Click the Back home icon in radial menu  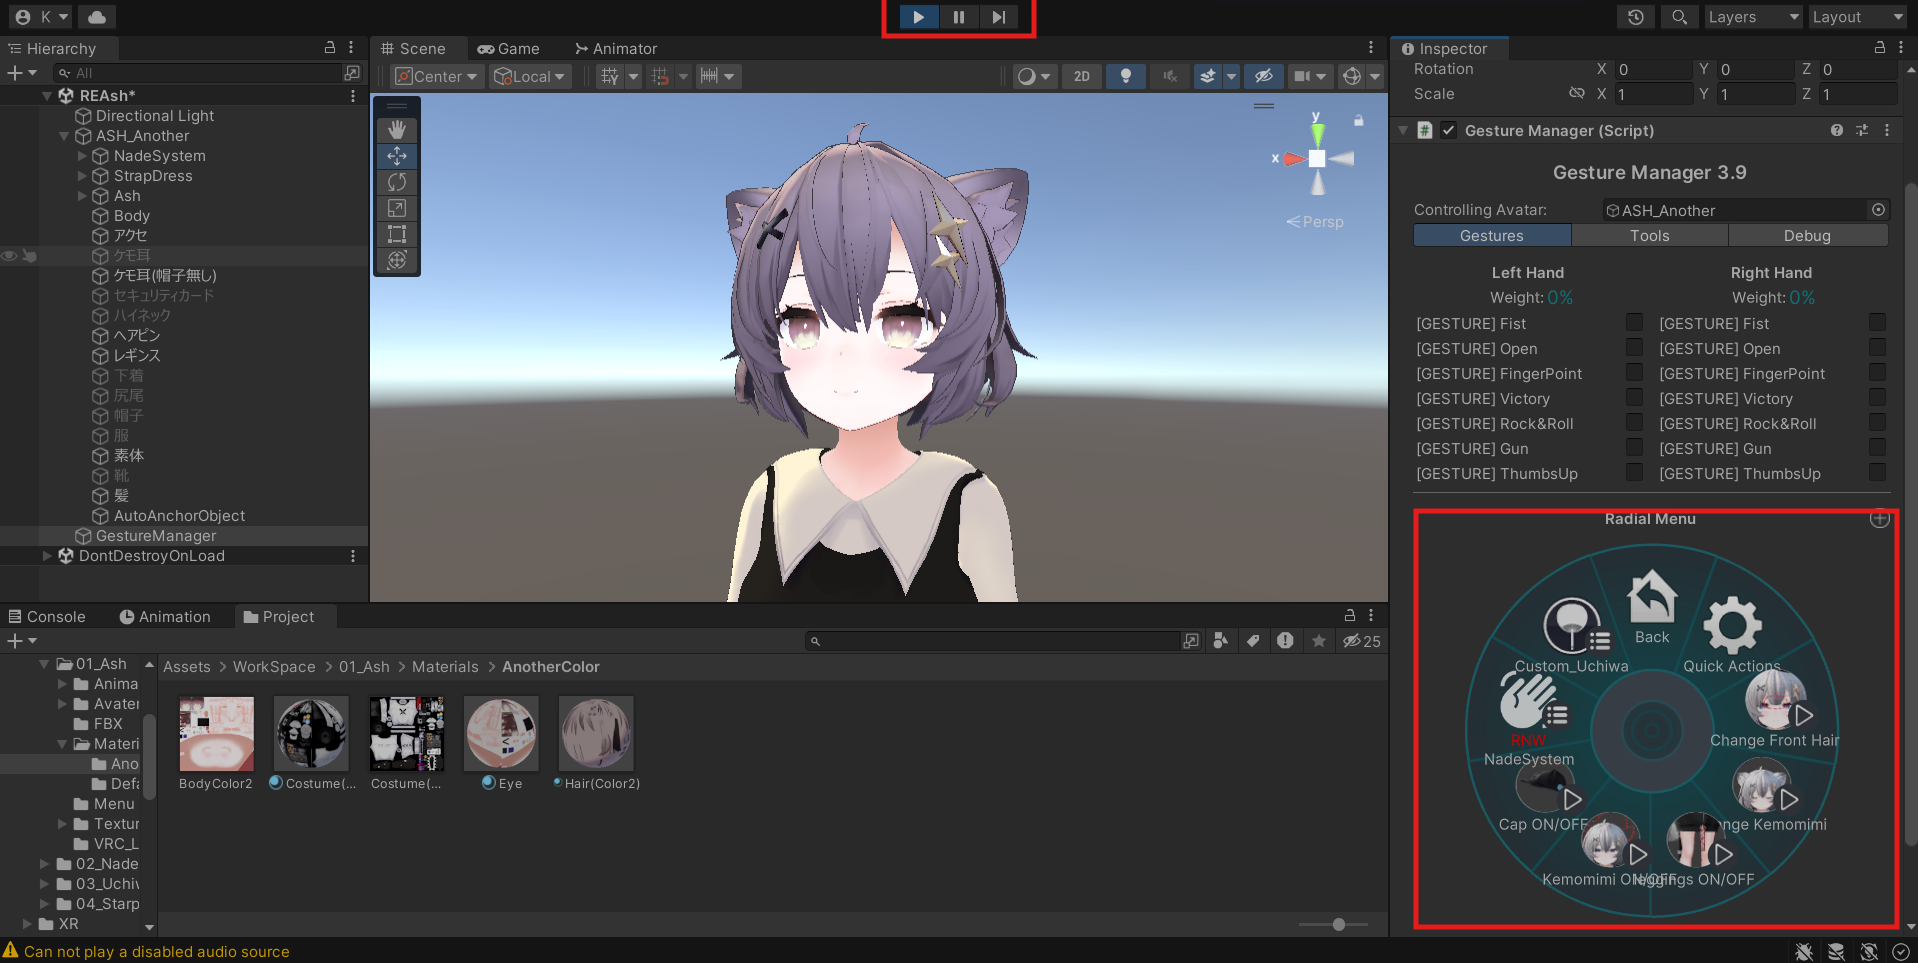click(1651, 599)
